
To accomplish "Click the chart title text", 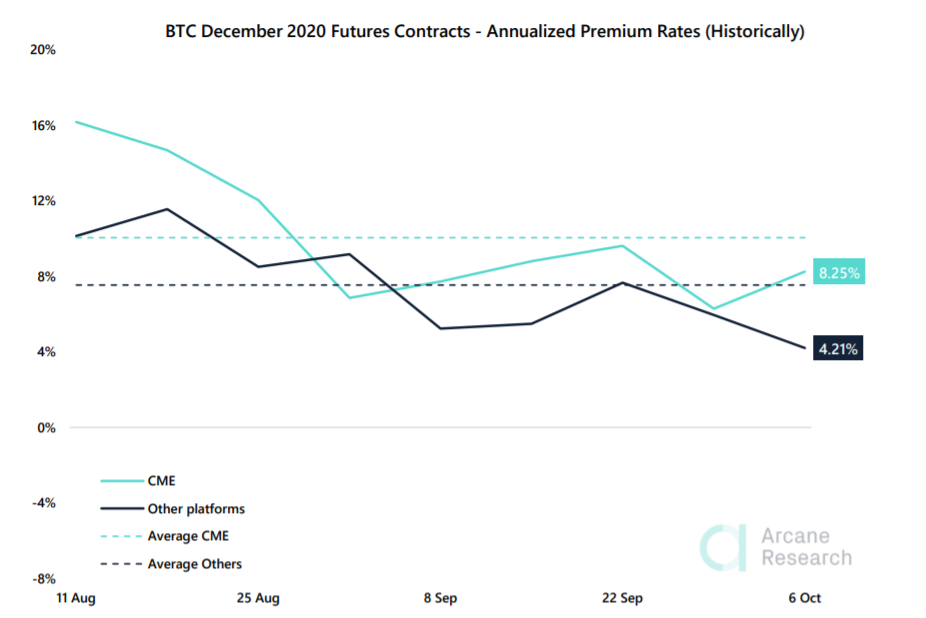I will [484, 31].
